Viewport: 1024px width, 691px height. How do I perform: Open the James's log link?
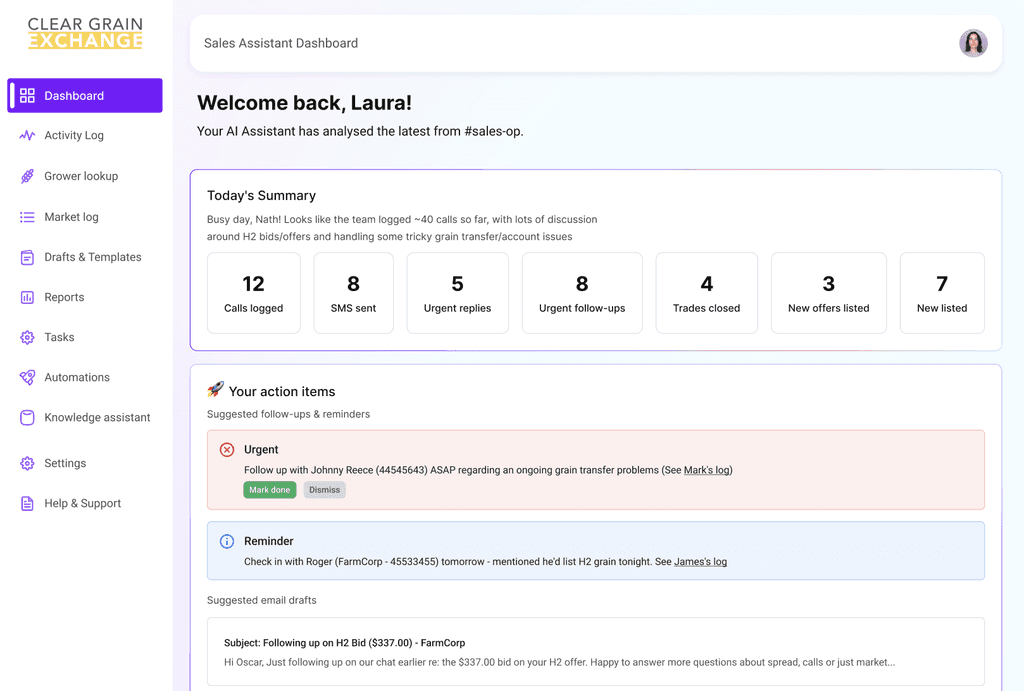[700, 562]
